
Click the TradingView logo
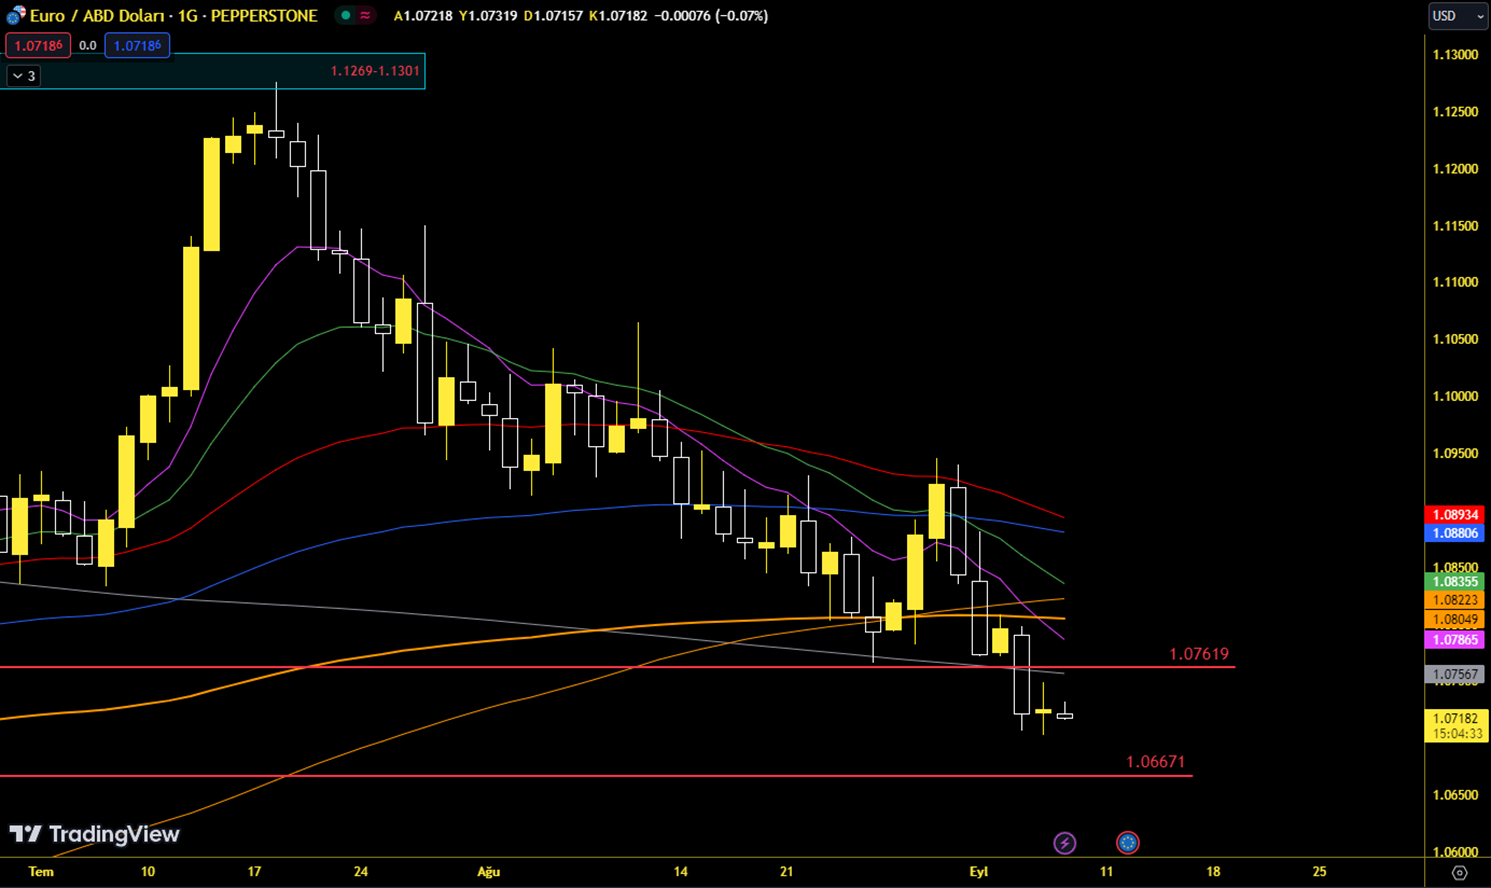(x=94, y=834)
